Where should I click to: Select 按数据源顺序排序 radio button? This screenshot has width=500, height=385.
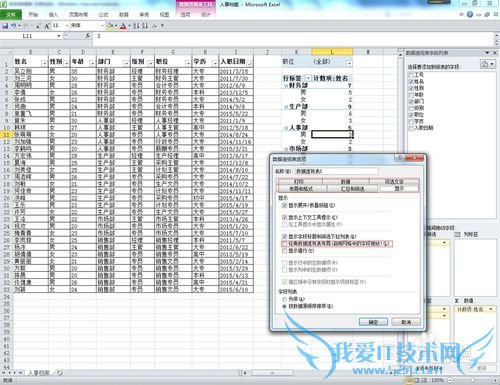coord(284,306)
